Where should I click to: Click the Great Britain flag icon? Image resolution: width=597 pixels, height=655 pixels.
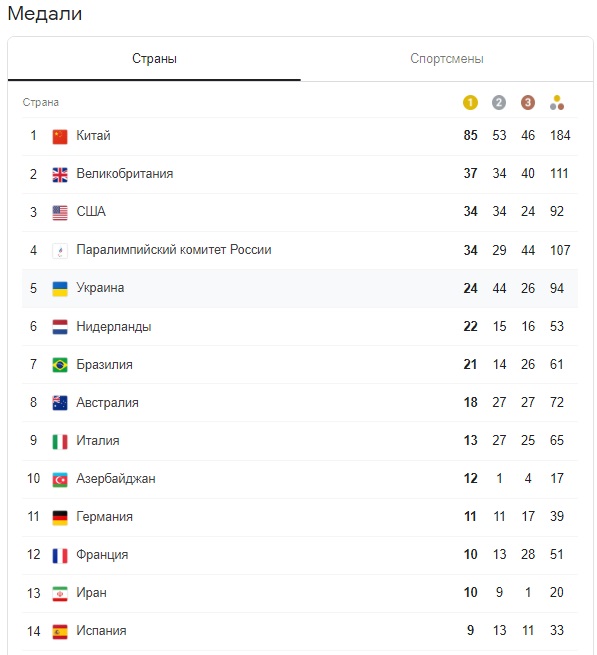click(x=60, y=174)
